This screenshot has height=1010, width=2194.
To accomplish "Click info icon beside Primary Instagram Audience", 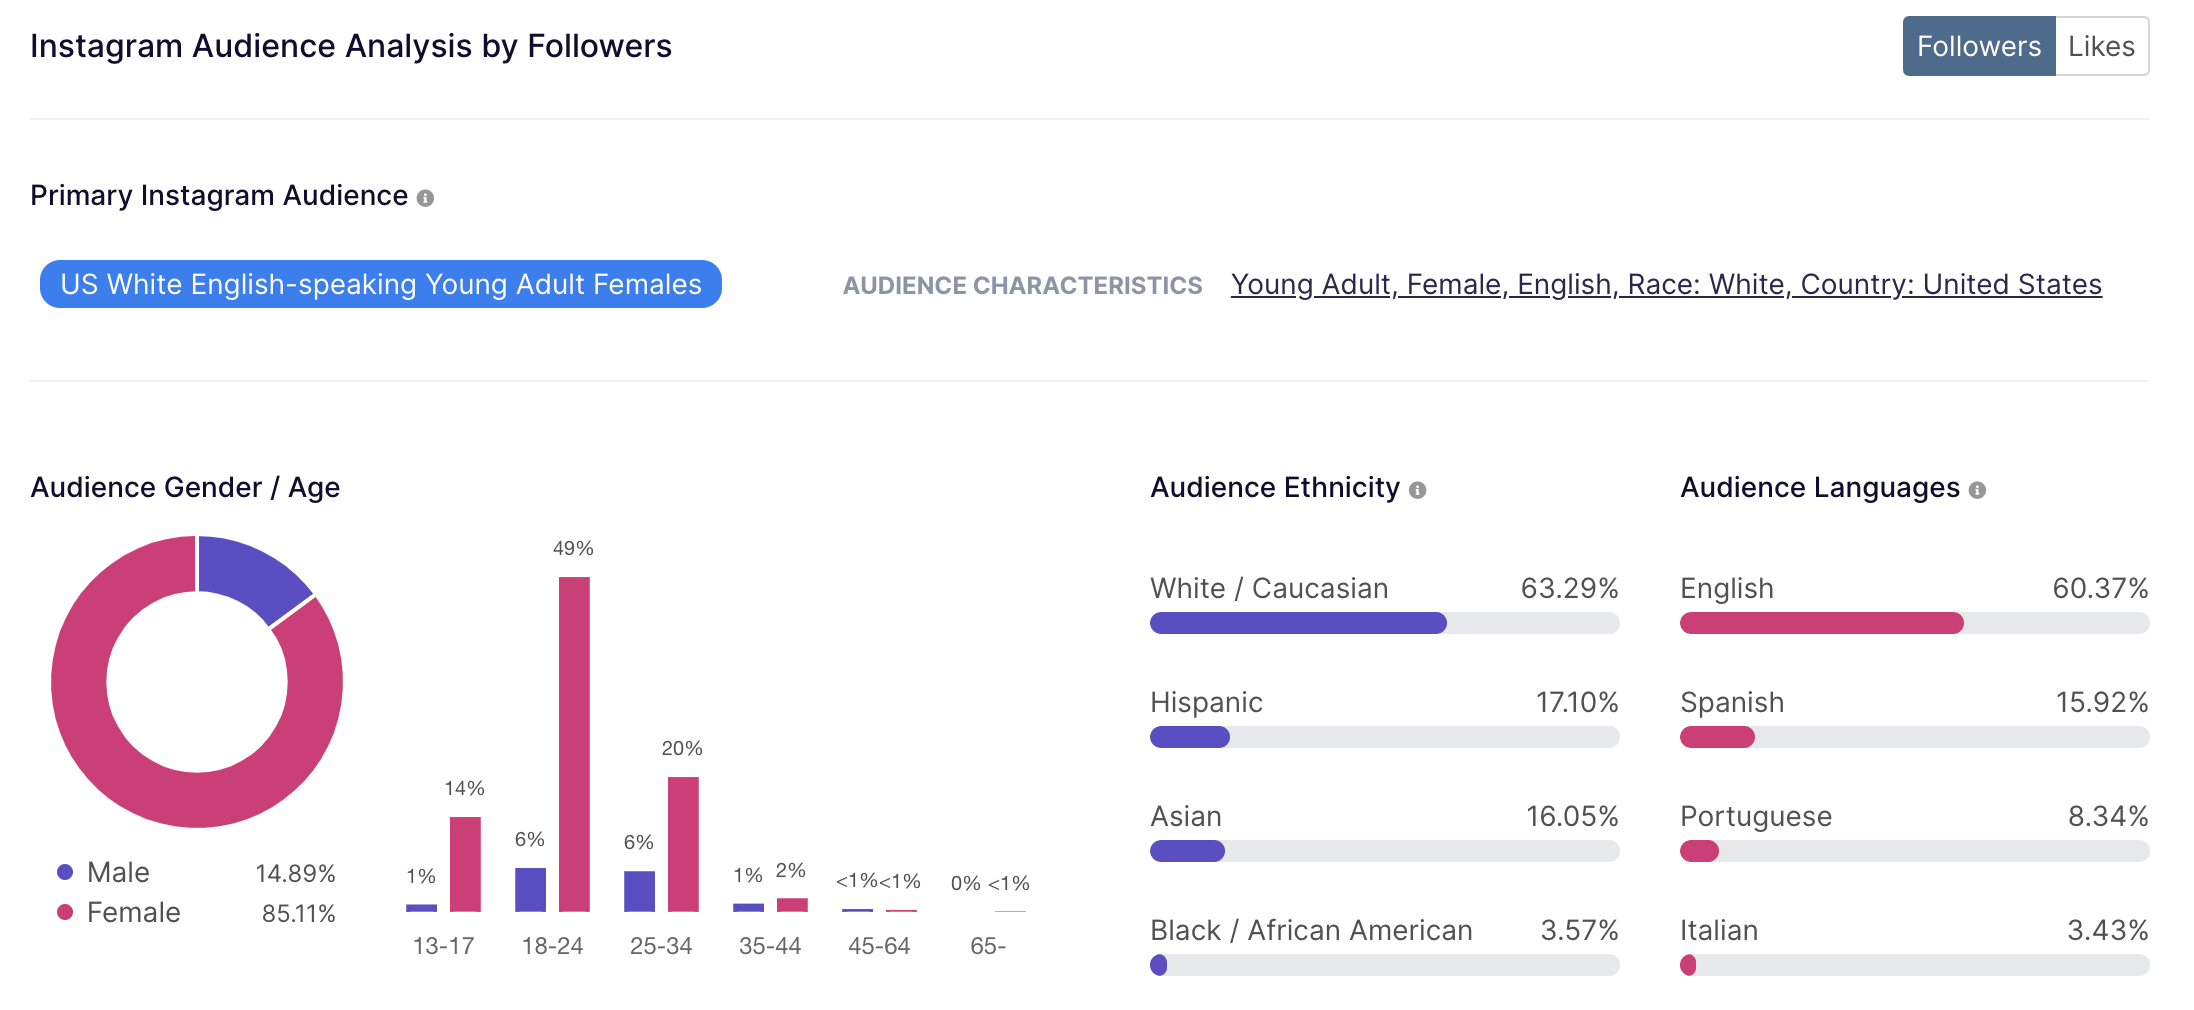I will [425, 198].
